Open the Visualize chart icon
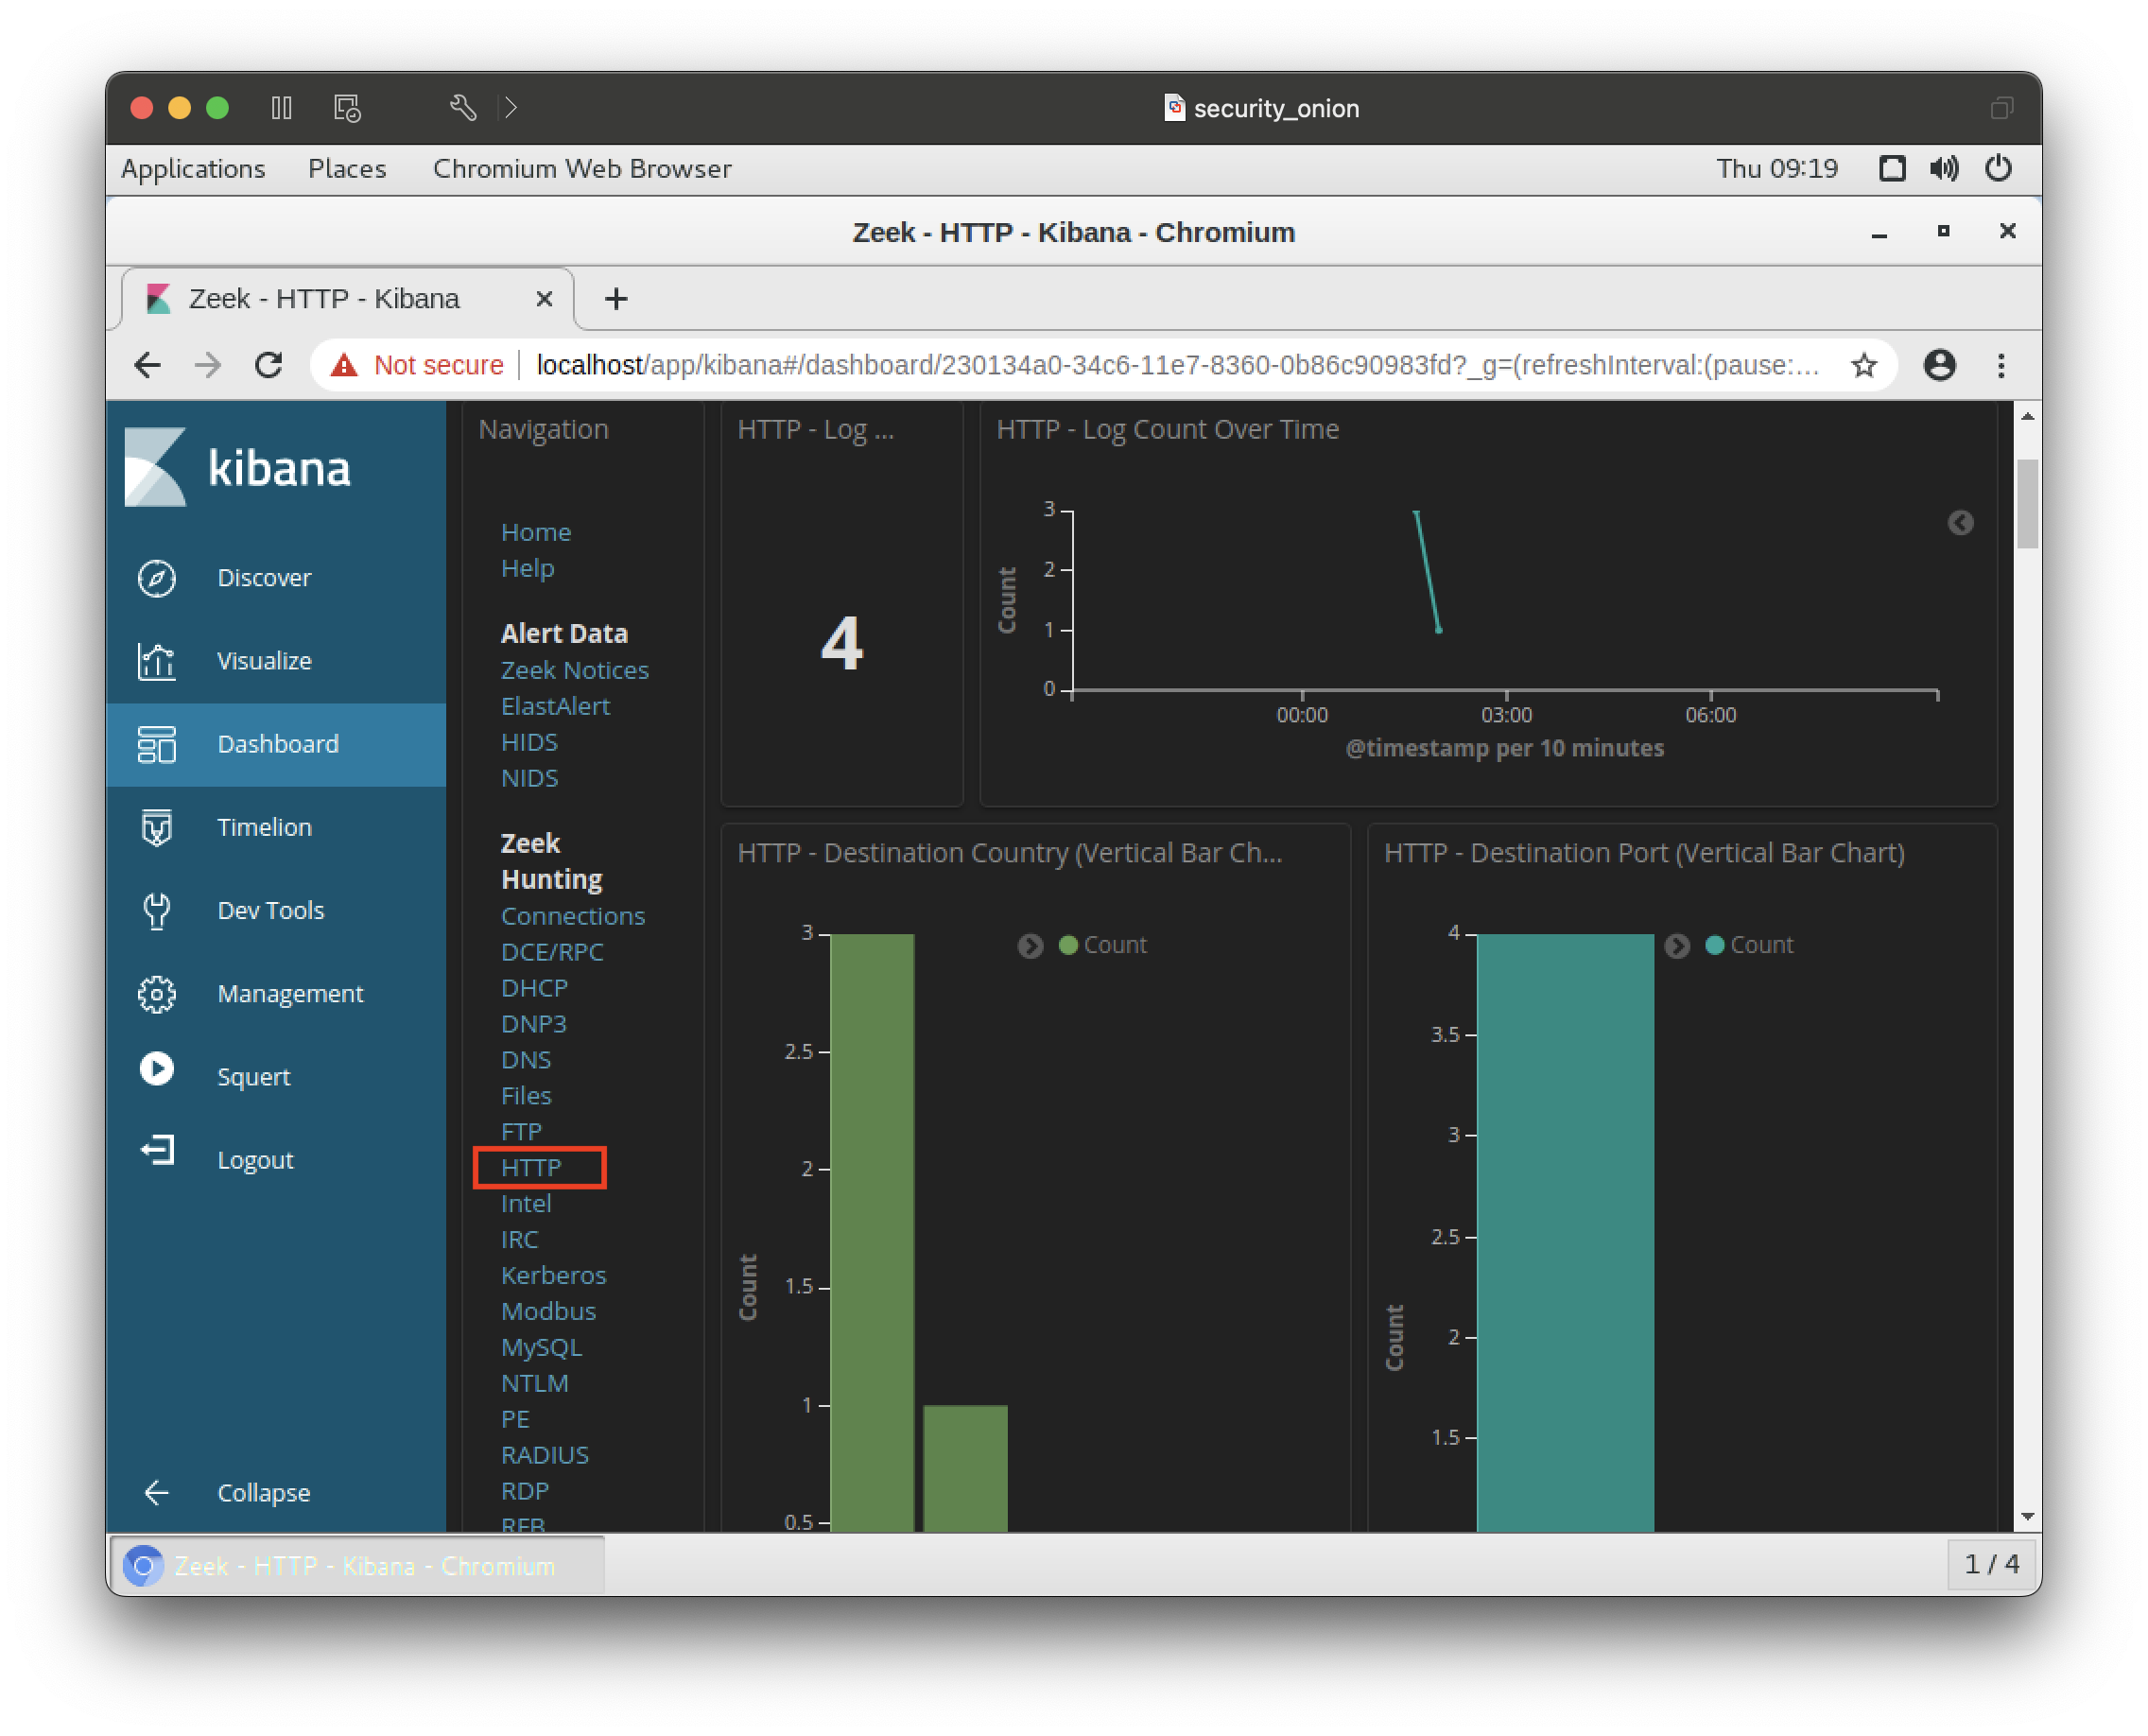 pos(156,661)
